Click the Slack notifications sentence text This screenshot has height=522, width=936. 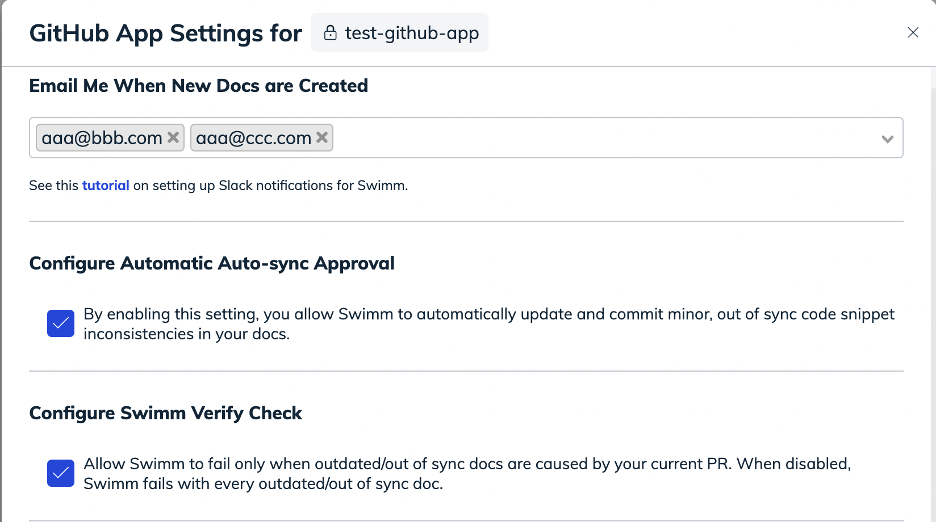point(218,185)
